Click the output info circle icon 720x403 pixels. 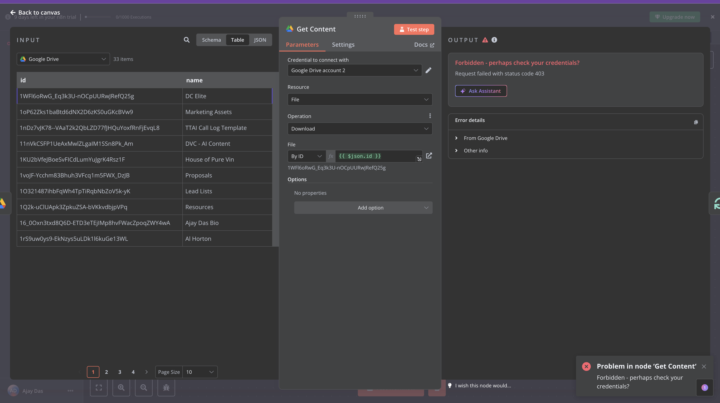coord(495,40)
